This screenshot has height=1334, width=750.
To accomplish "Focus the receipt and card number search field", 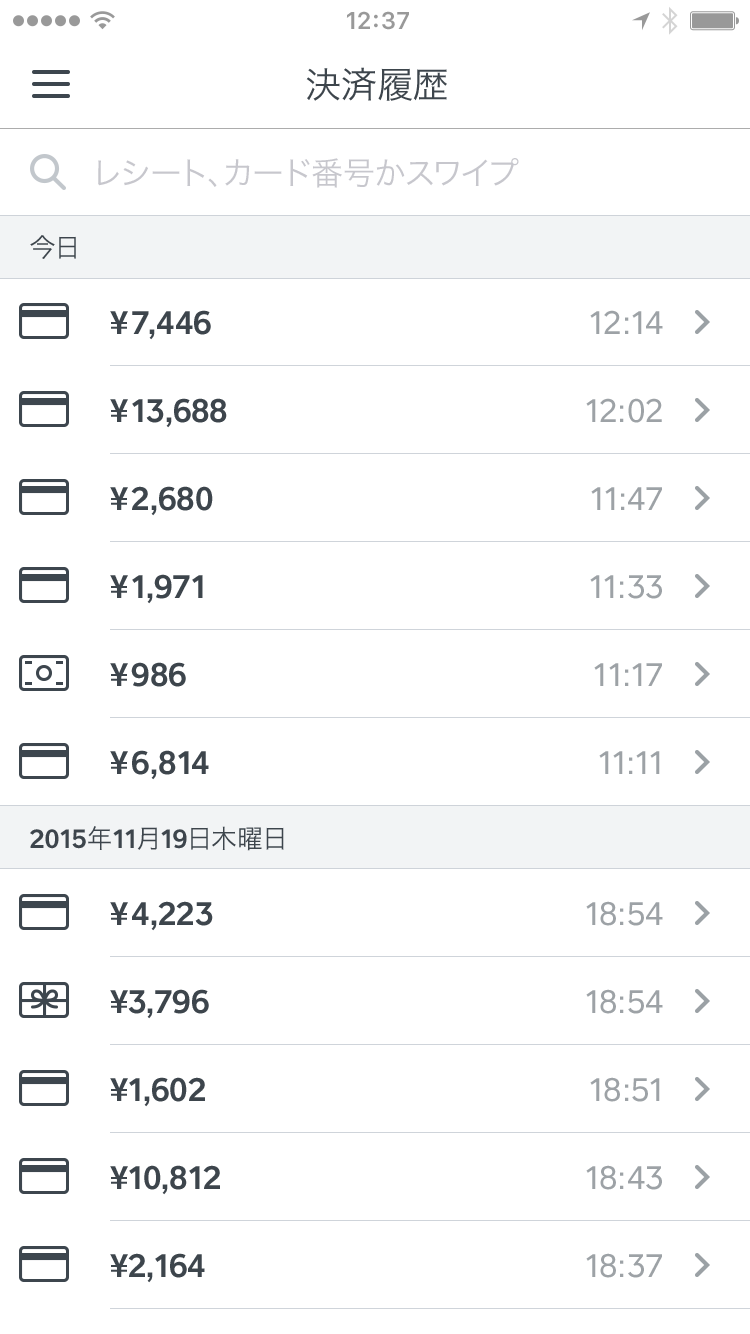I will pyautogui.click(x=375, y=172).
